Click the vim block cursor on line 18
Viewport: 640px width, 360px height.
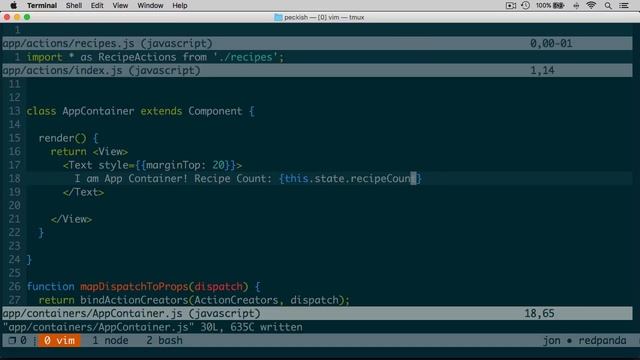point(413,178)
